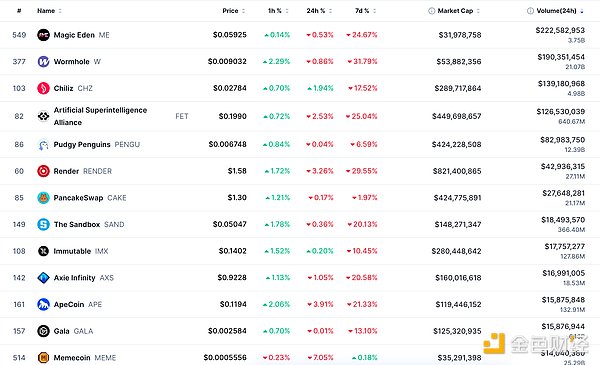Click the Volume(24h) info icon
The width and height of the screenshot is (600, 365).
click(530, 11)
